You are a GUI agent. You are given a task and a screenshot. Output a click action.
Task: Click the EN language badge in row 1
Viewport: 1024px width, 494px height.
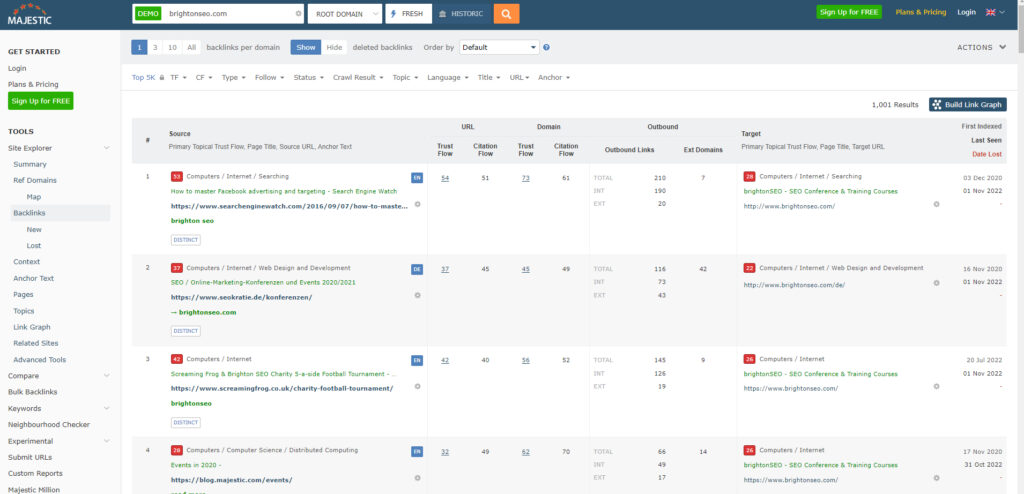(x=417, y=177)
